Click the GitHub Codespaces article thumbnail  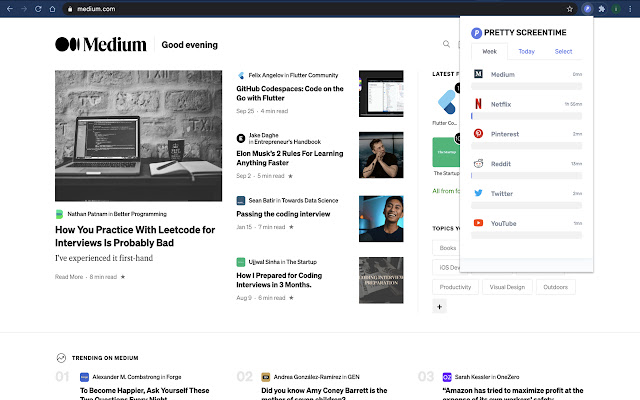(x=381, y=93)
